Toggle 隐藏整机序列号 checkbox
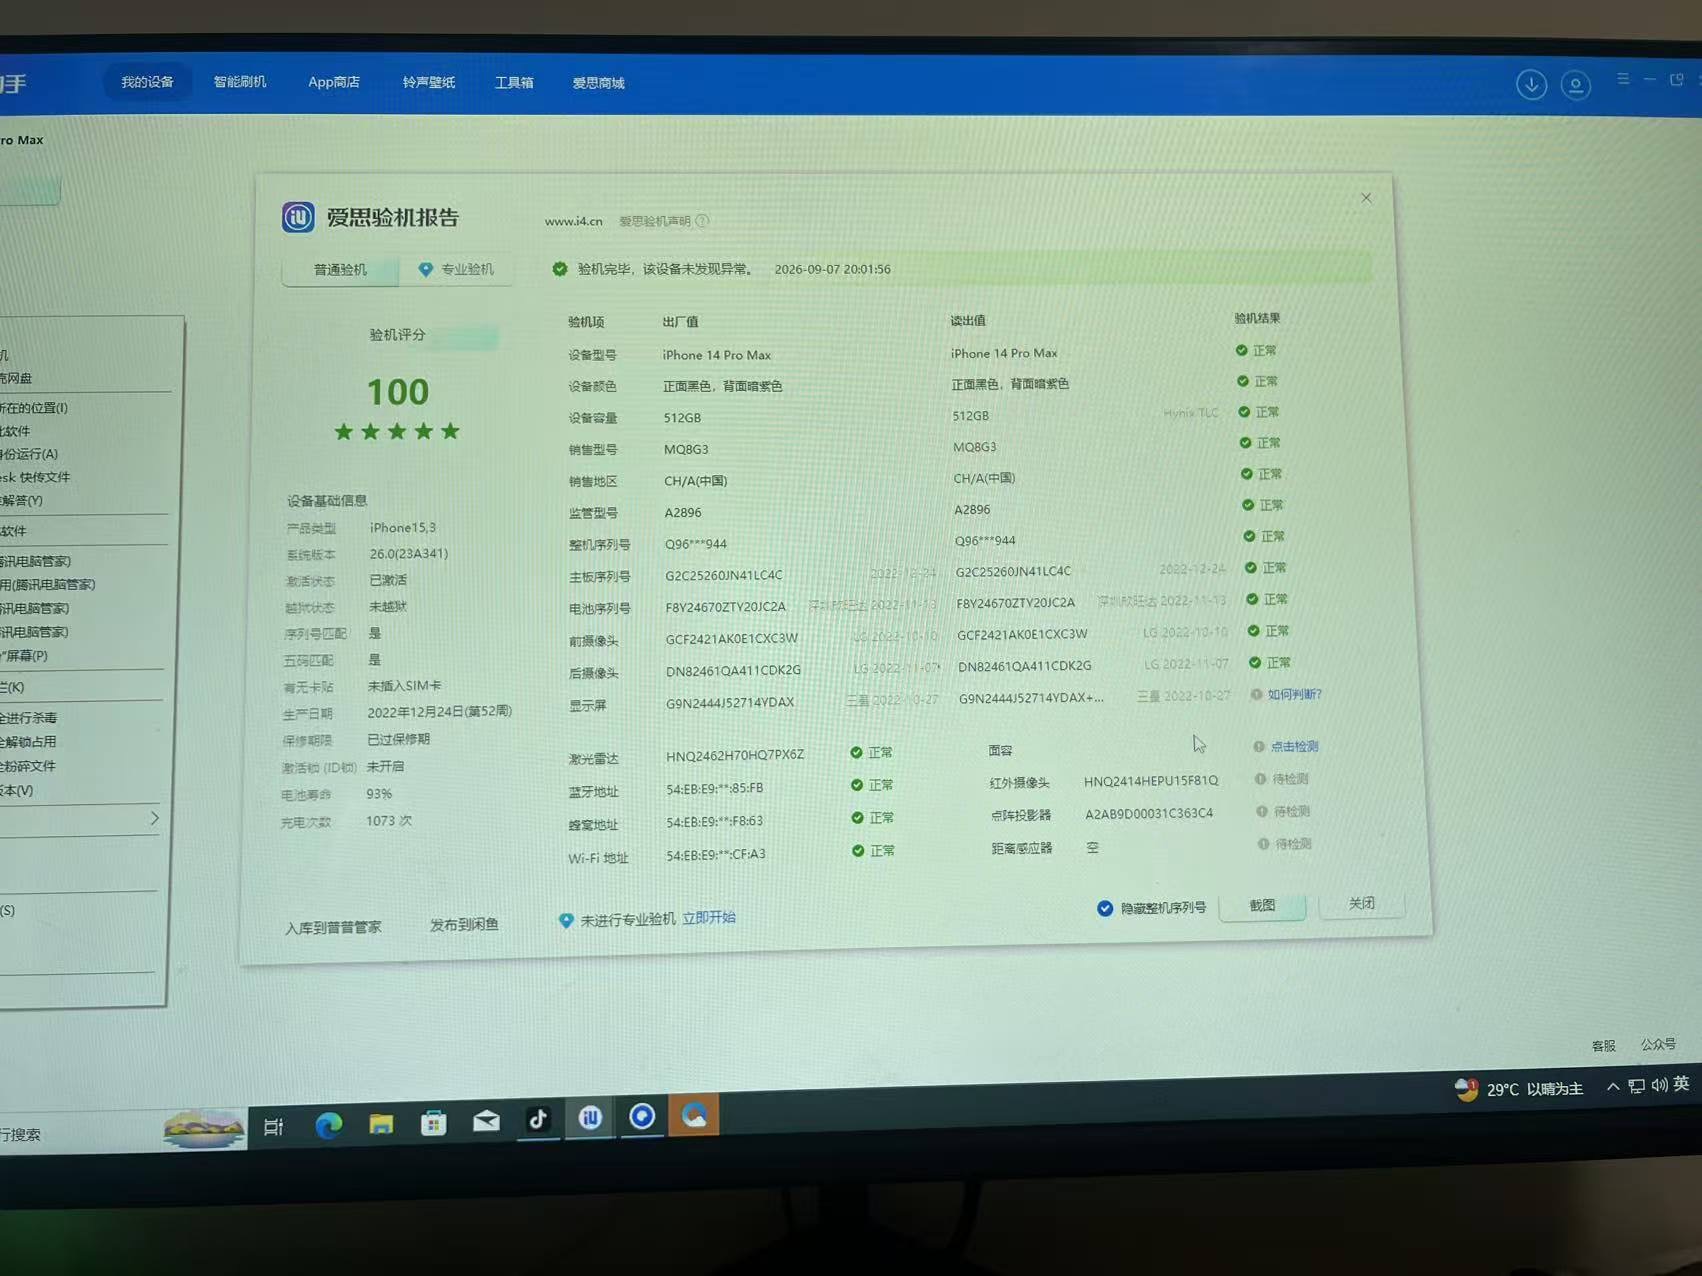 point(1105,908)
